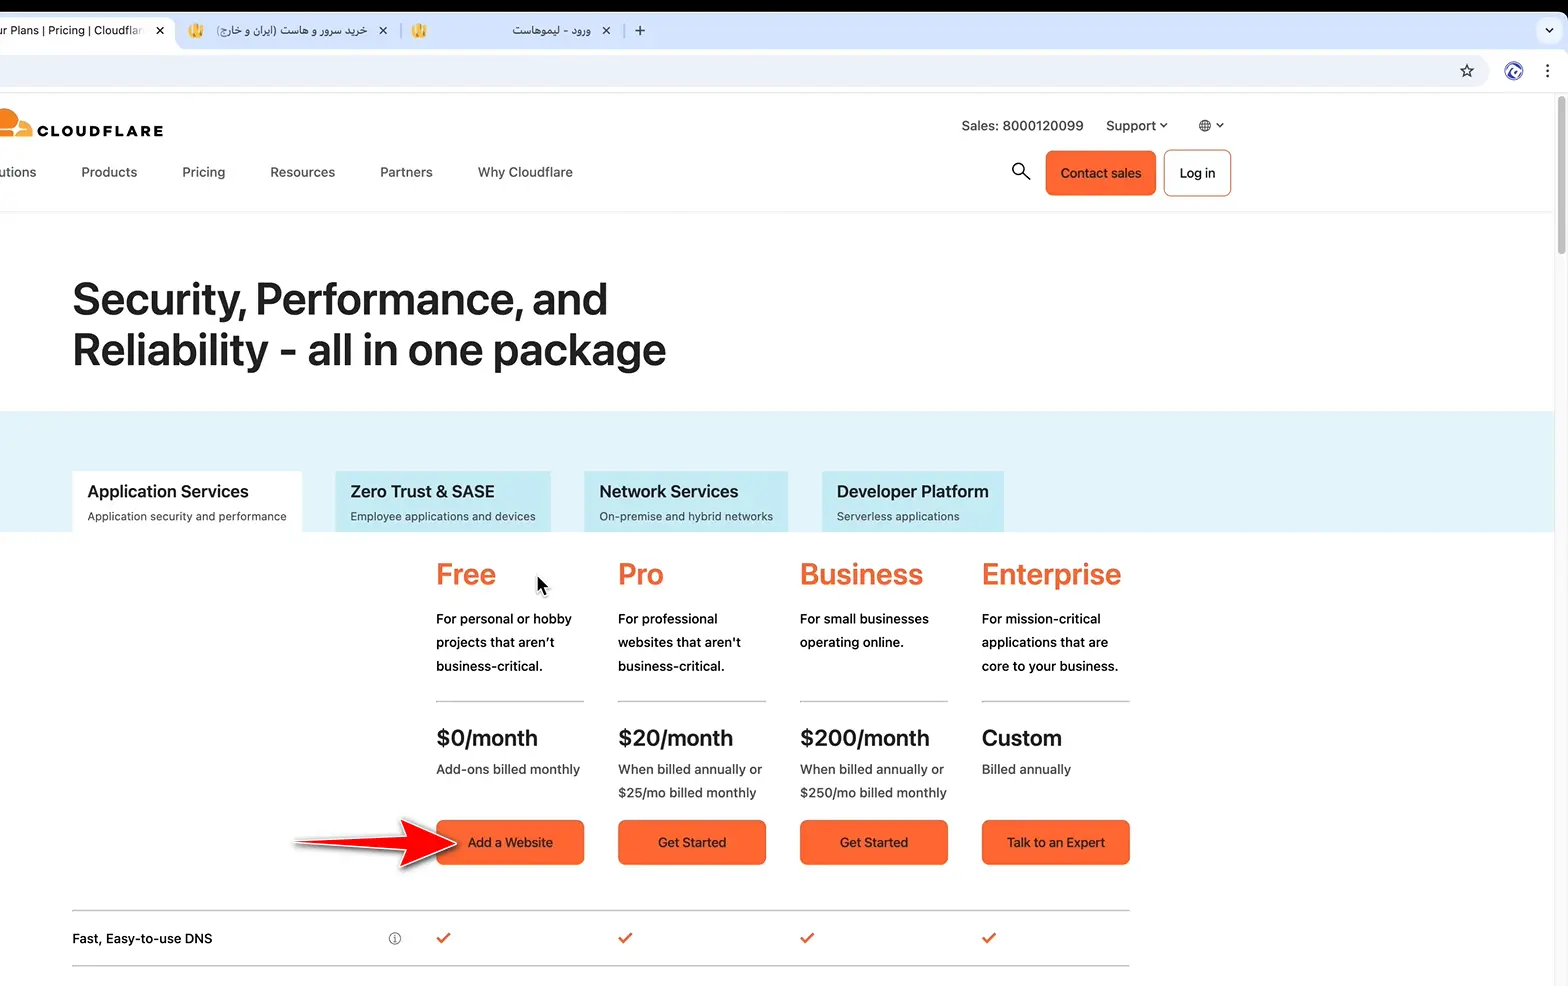
Task: Click the Business plan heading
Action: 861,575
